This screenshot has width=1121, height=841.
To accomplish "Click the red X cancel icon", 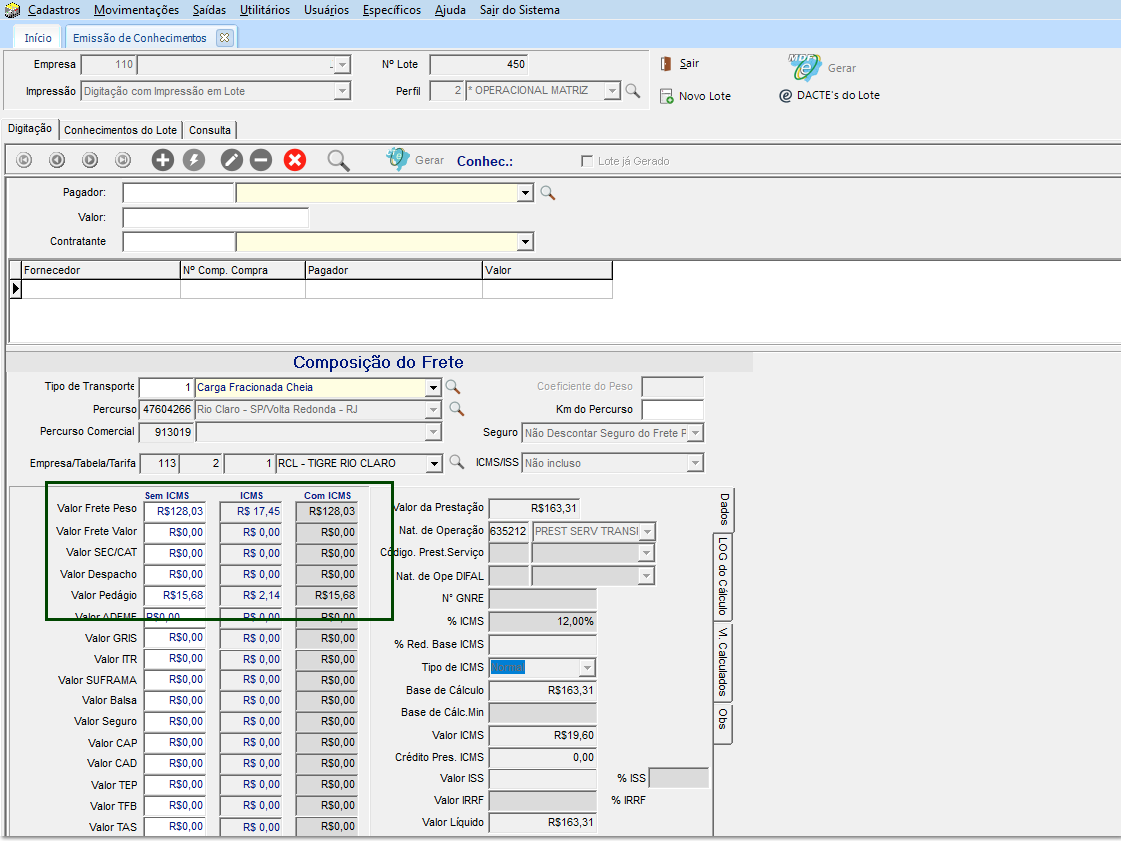I will tap(294, 160).
